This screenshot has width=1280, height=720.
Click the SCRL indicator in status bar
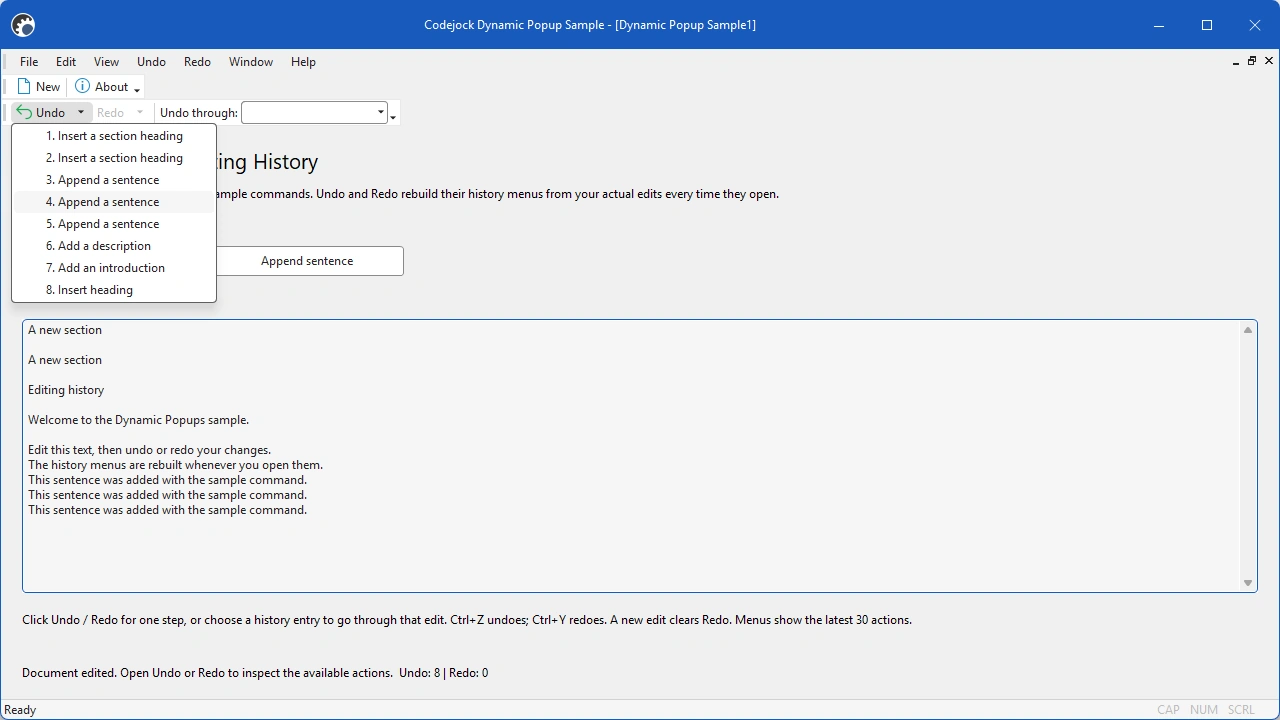(1241, 710)
